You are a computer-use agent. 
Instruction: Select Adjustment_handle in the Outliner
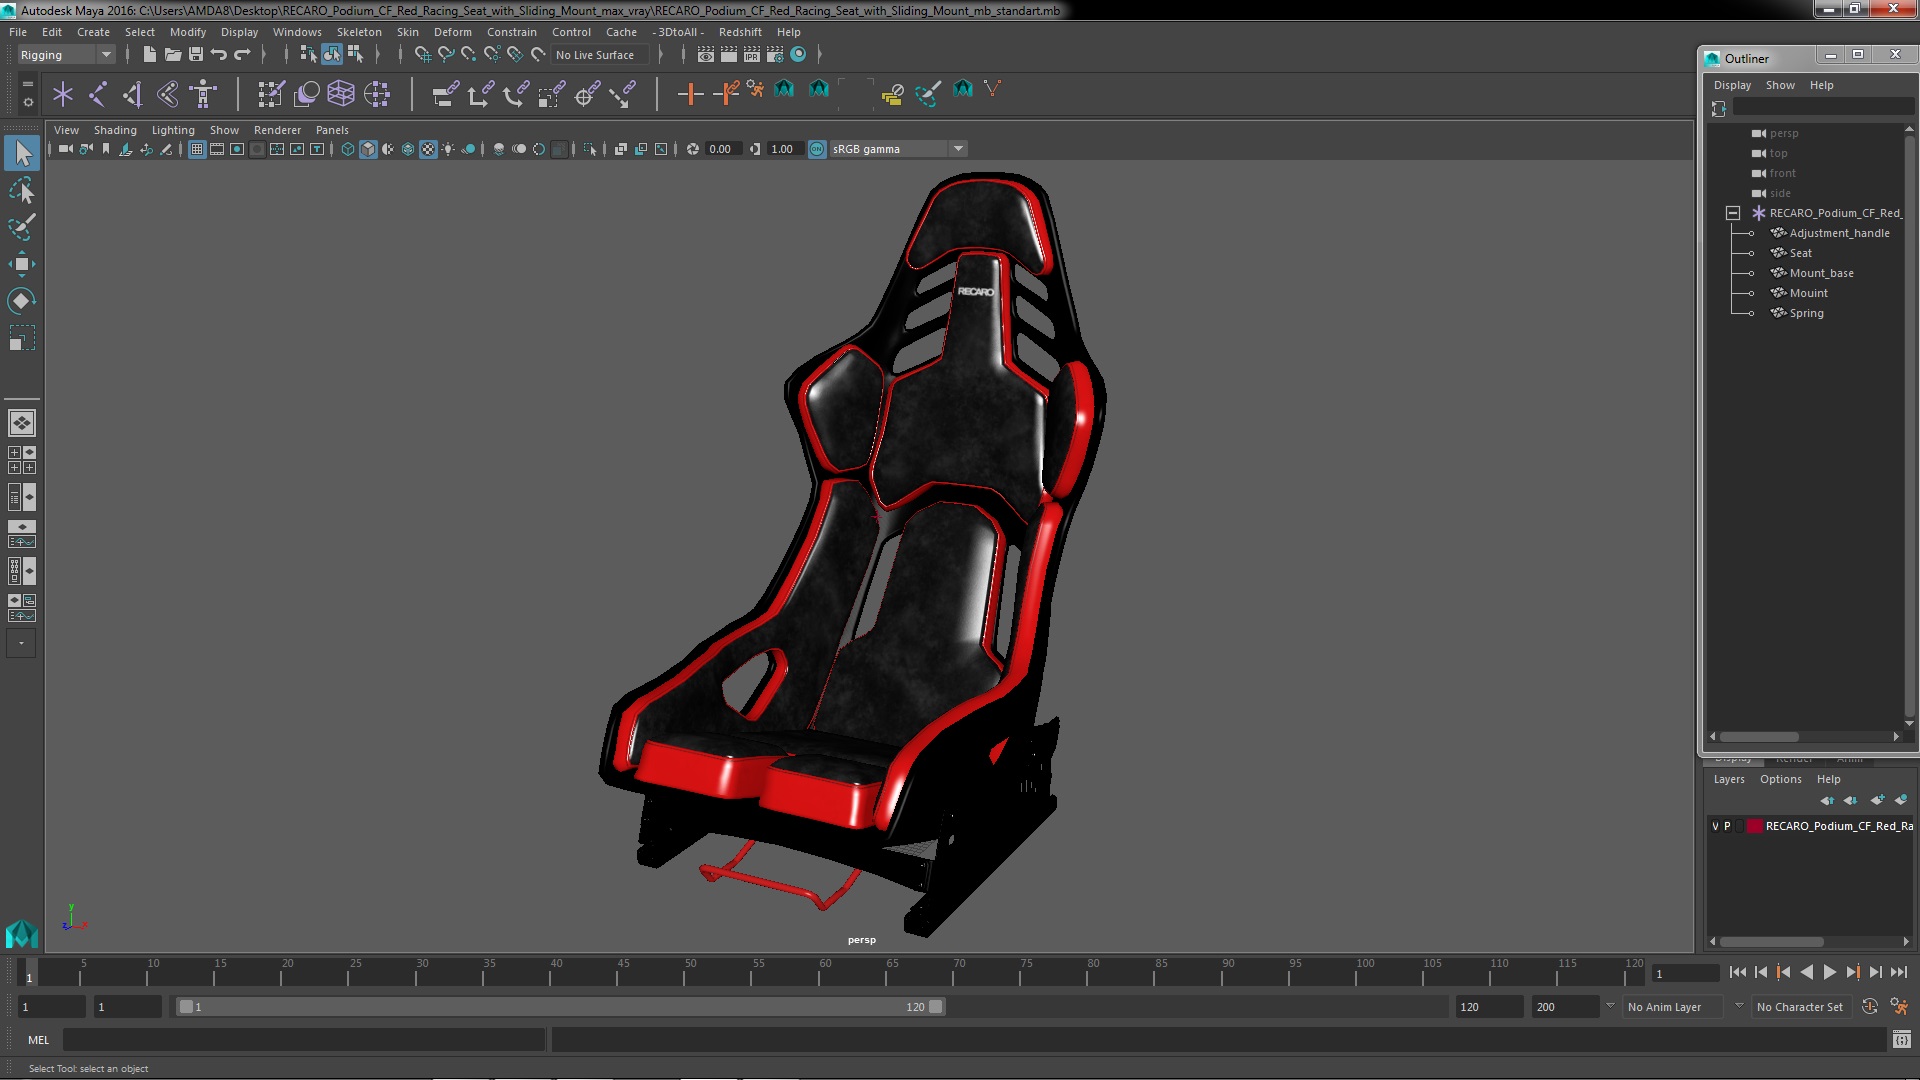pos(1839,233)
